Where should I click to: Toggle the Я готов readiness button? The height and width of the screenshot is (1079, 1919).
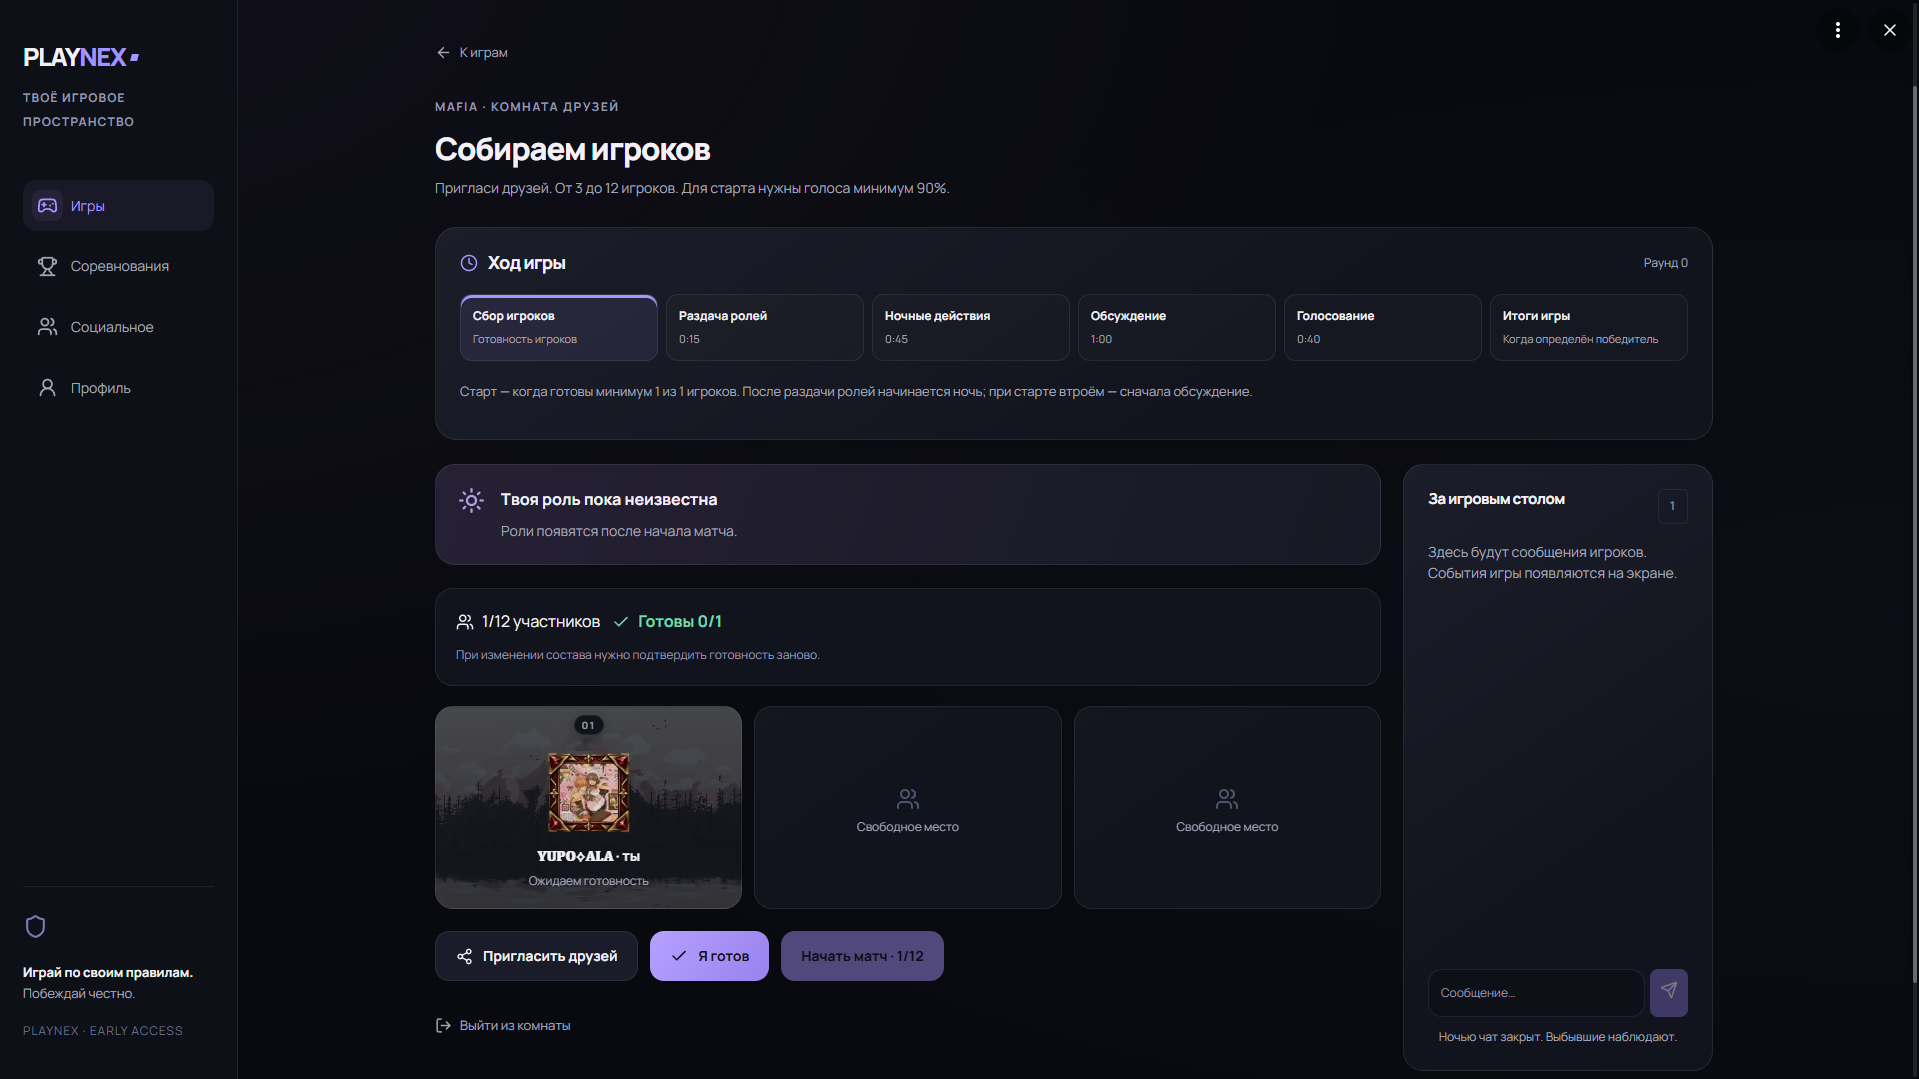tap(709, 956)
